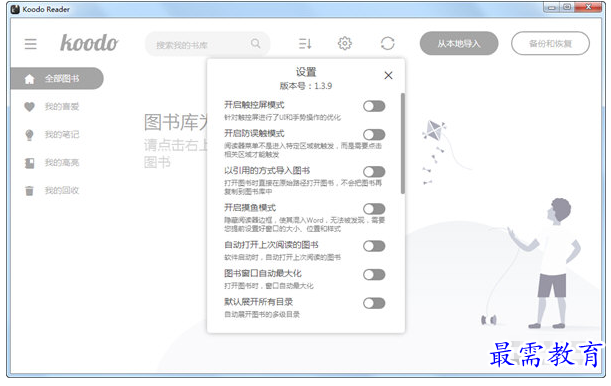Click the 自动打开上次阅读的图书 label
The image size is (611, 386).
pyautogui.click(x=271, y=245)
